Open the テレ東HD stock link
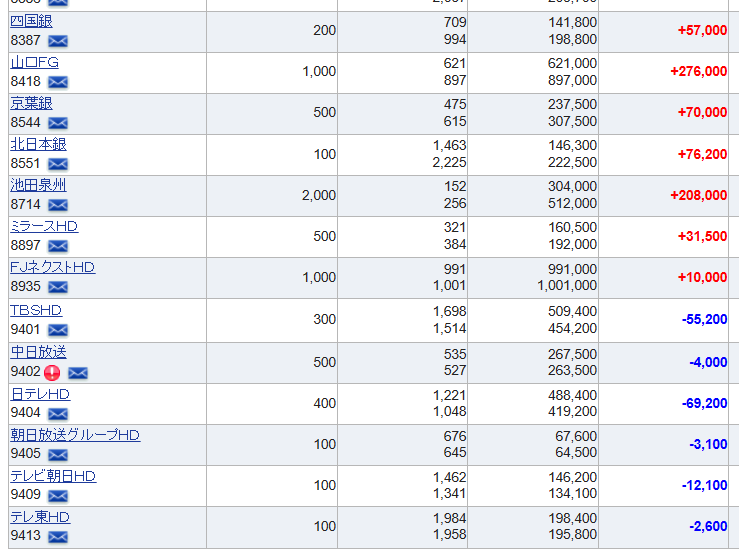The height and width of the screenshot is (560, 739). 41,517
